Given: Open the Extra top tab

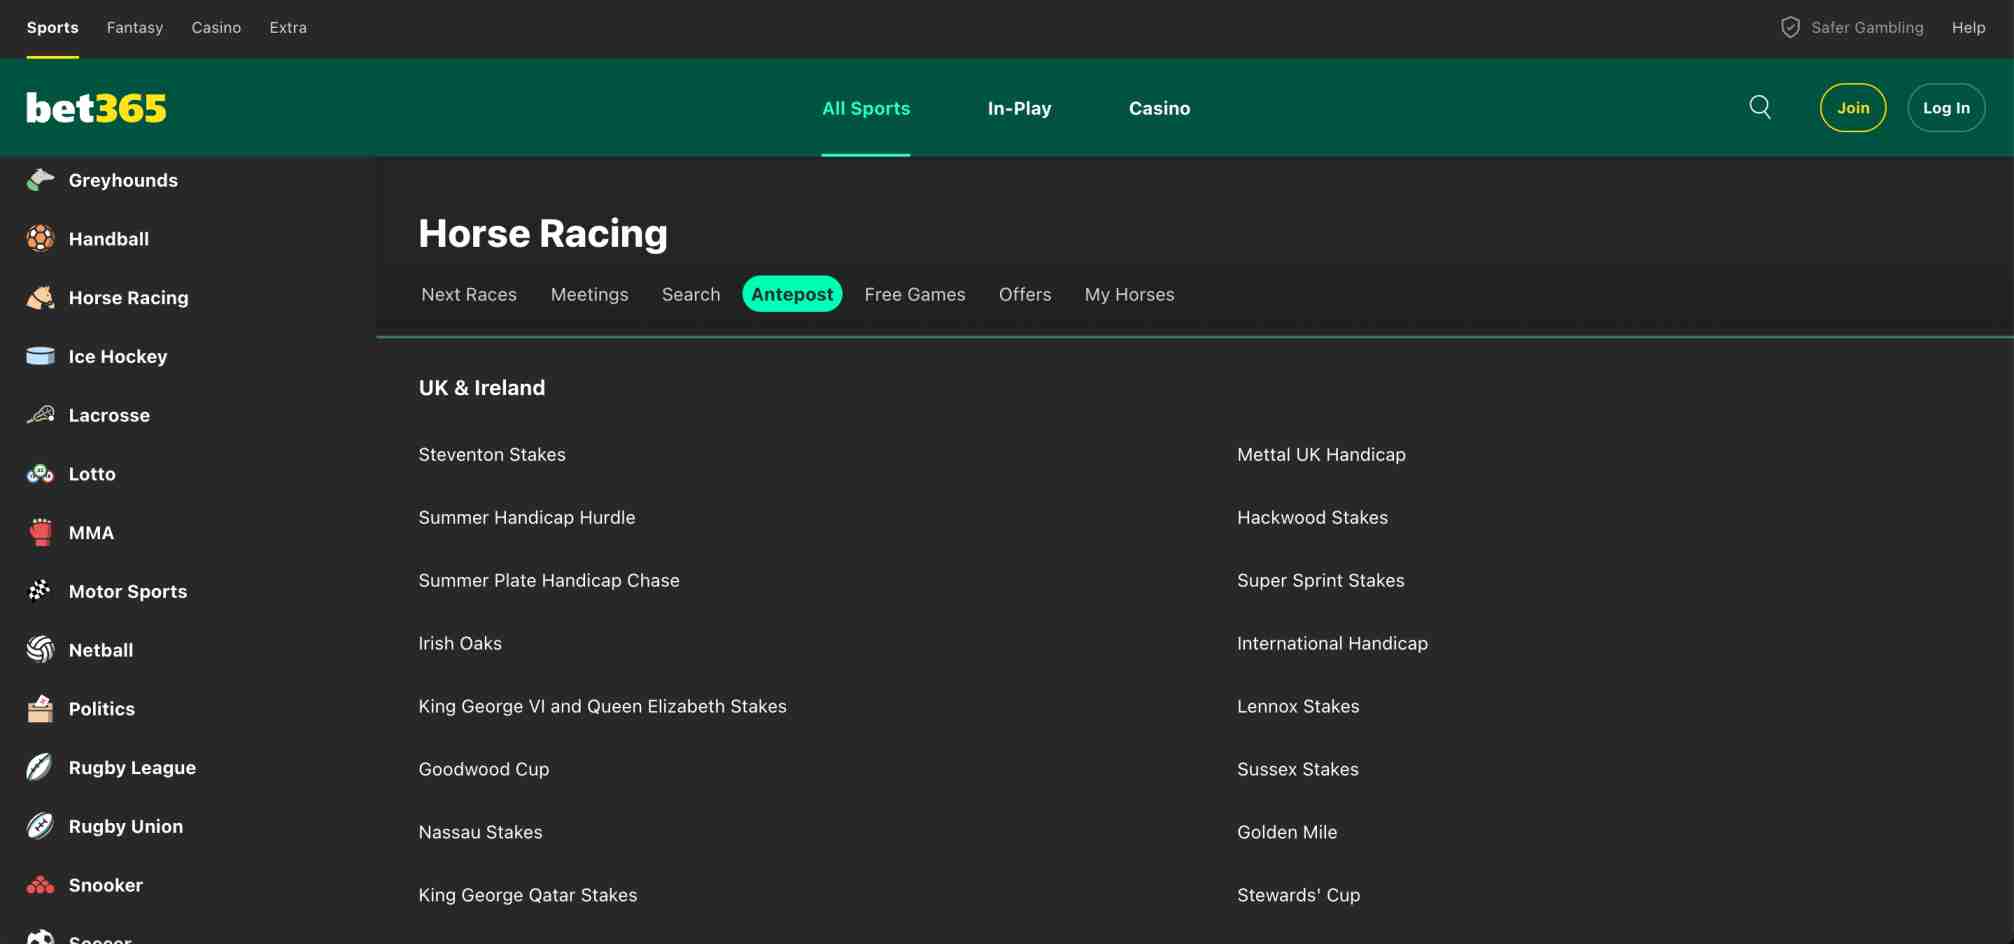Looking at the screenshot, I should (288, 27).
